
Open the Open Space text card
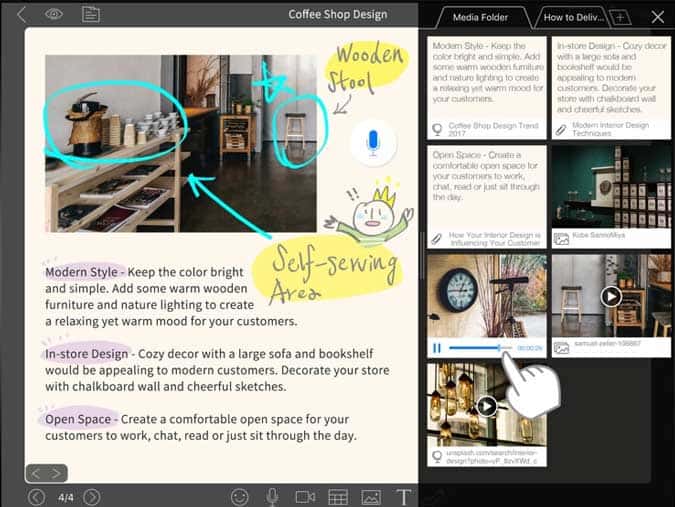(x=487, y=197)
